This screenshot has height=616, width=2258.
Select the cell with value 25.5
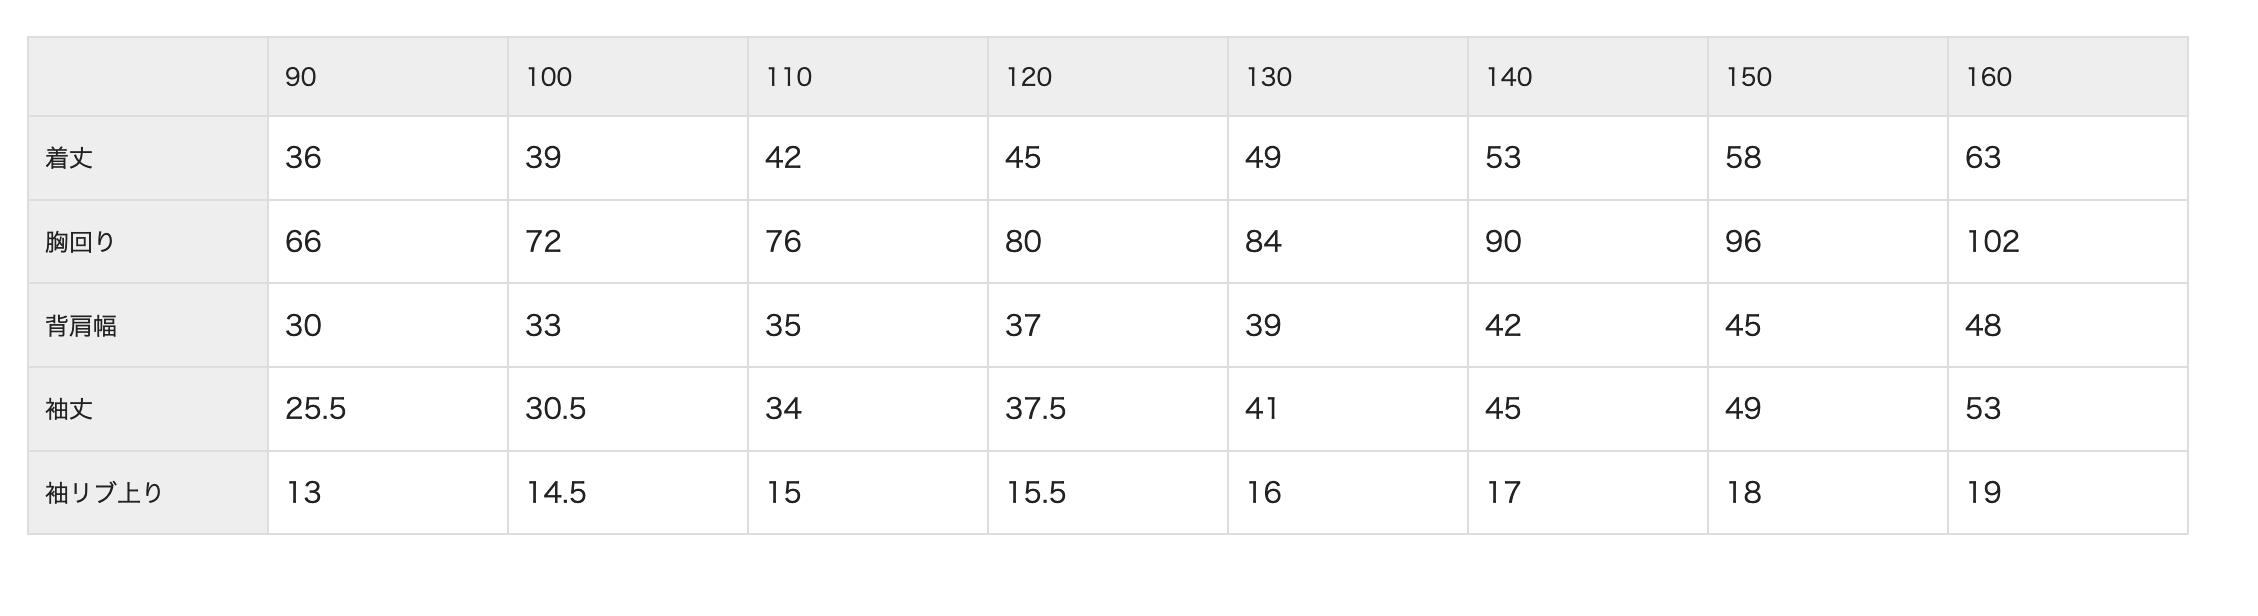click(x=388, y=409)
